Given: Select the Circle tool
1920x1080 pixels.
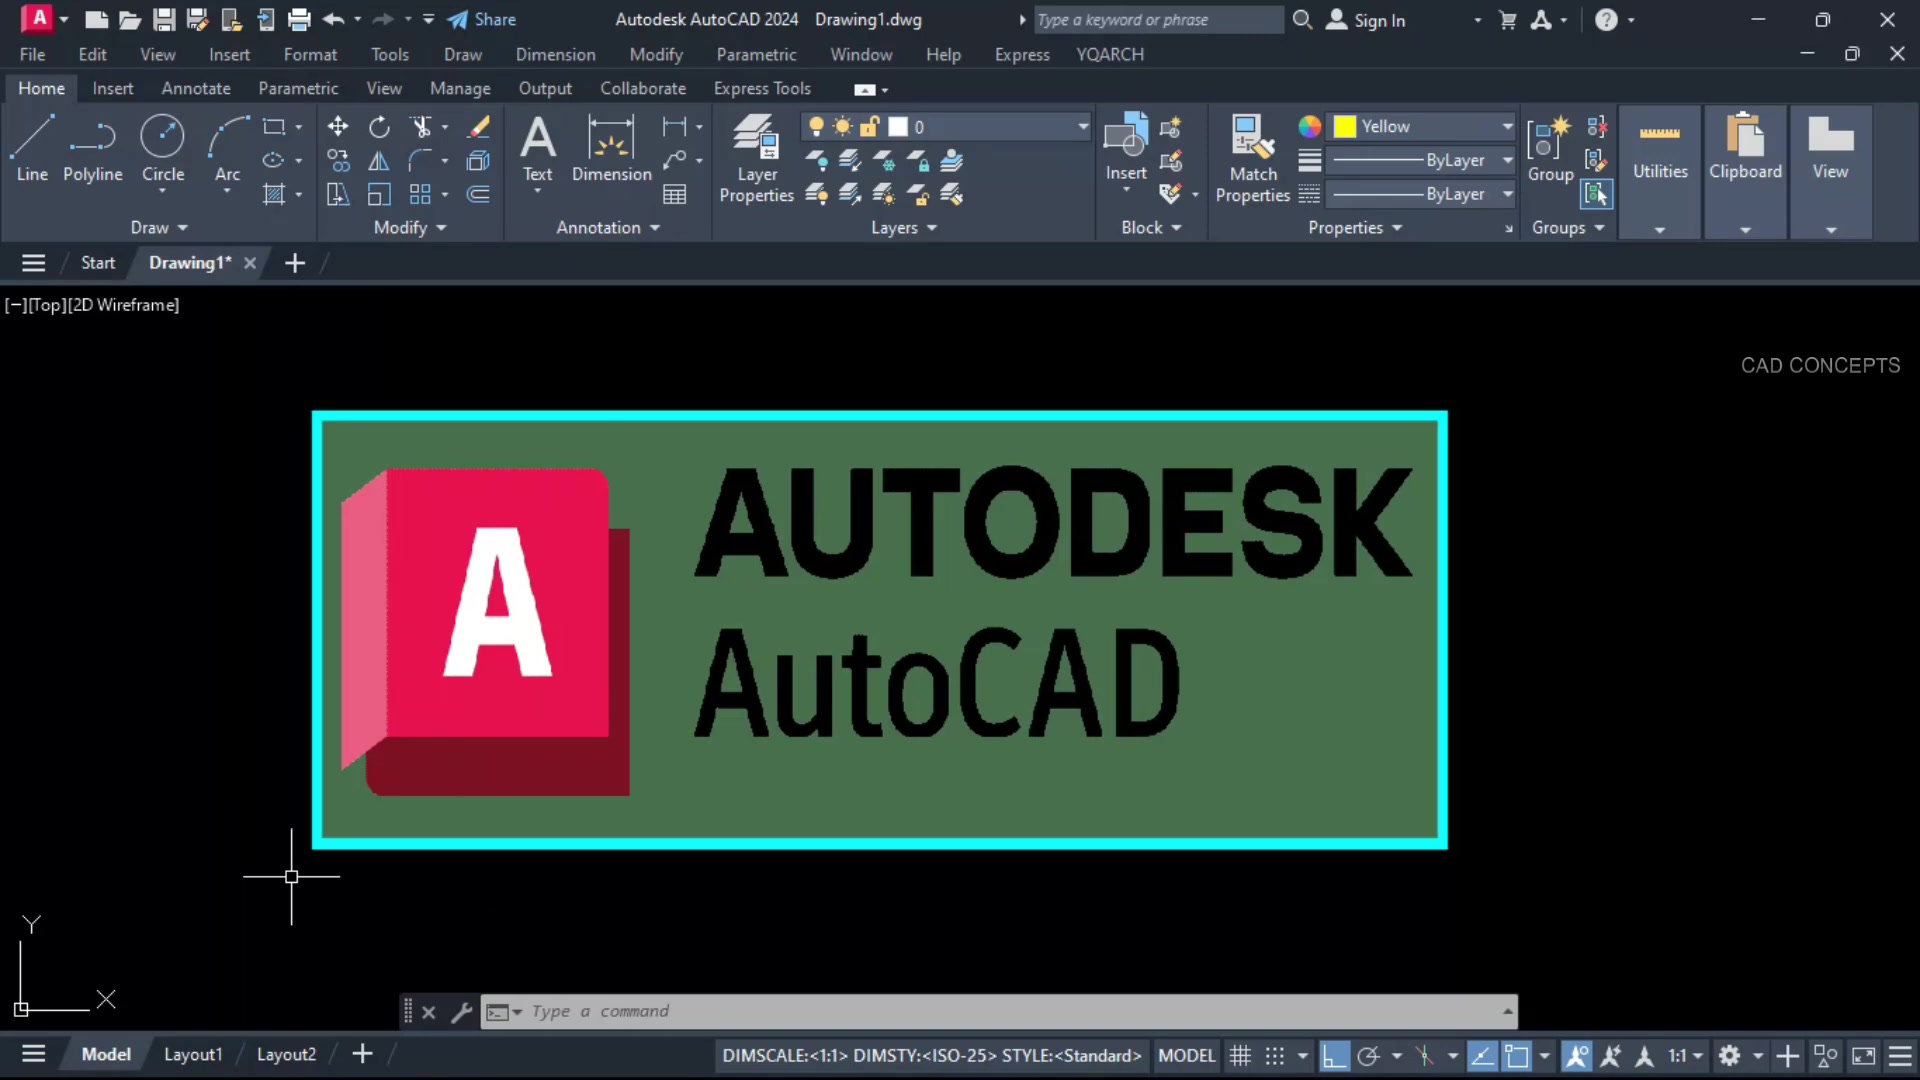Looking at the screenshot, I should (x=163, y=145).
